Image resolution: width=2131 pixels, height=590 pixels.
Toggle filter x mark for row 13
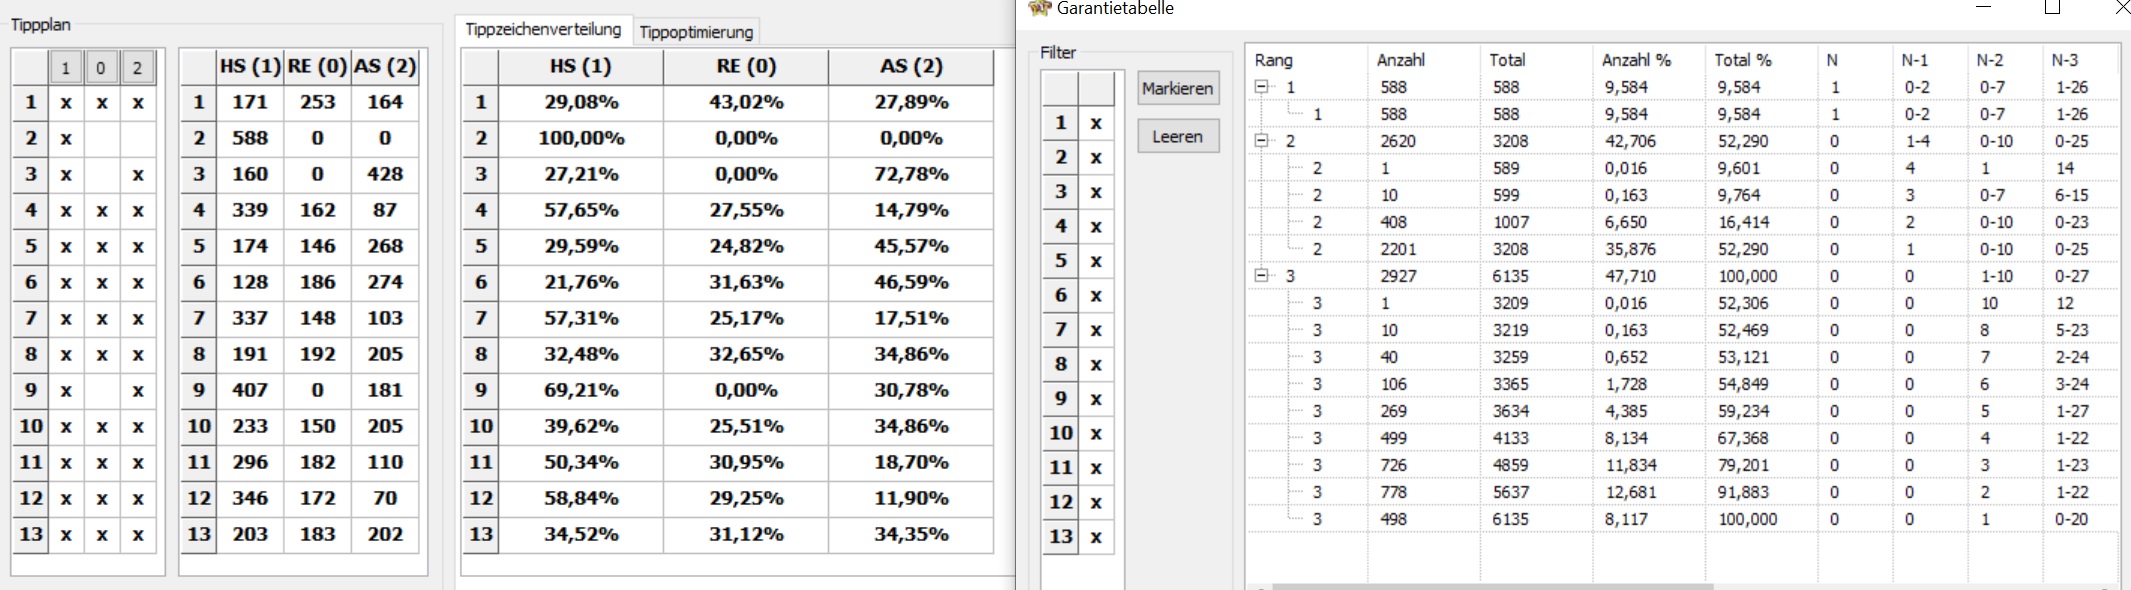(1096, 537)
